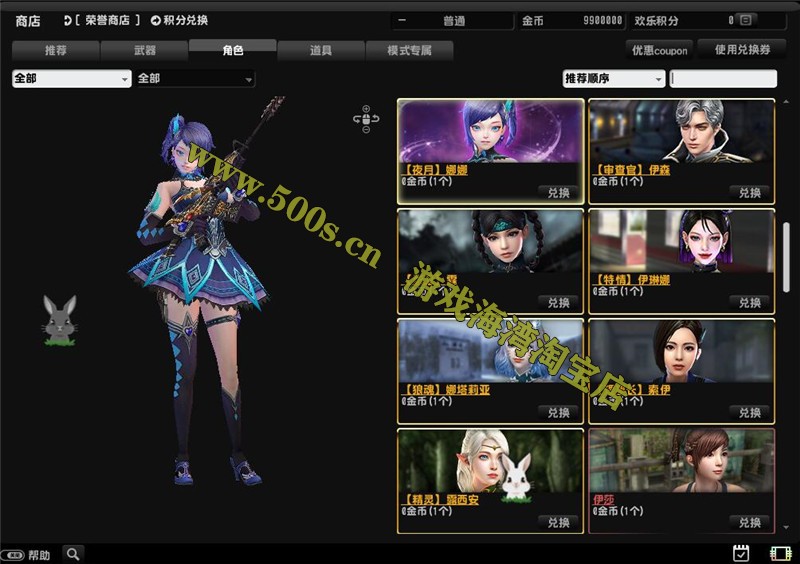The width and height of the screenshot is (800, 564).
Task: Click the 使用兑换券 button
Action: 742,48
